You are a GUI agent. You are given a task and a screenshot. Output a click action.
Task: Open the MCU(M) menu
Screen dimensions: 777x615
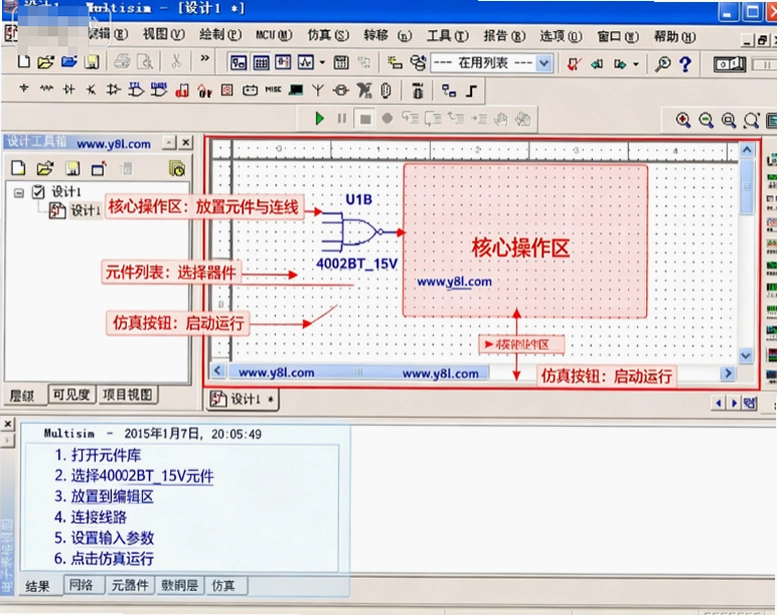(x=274, y=35)
